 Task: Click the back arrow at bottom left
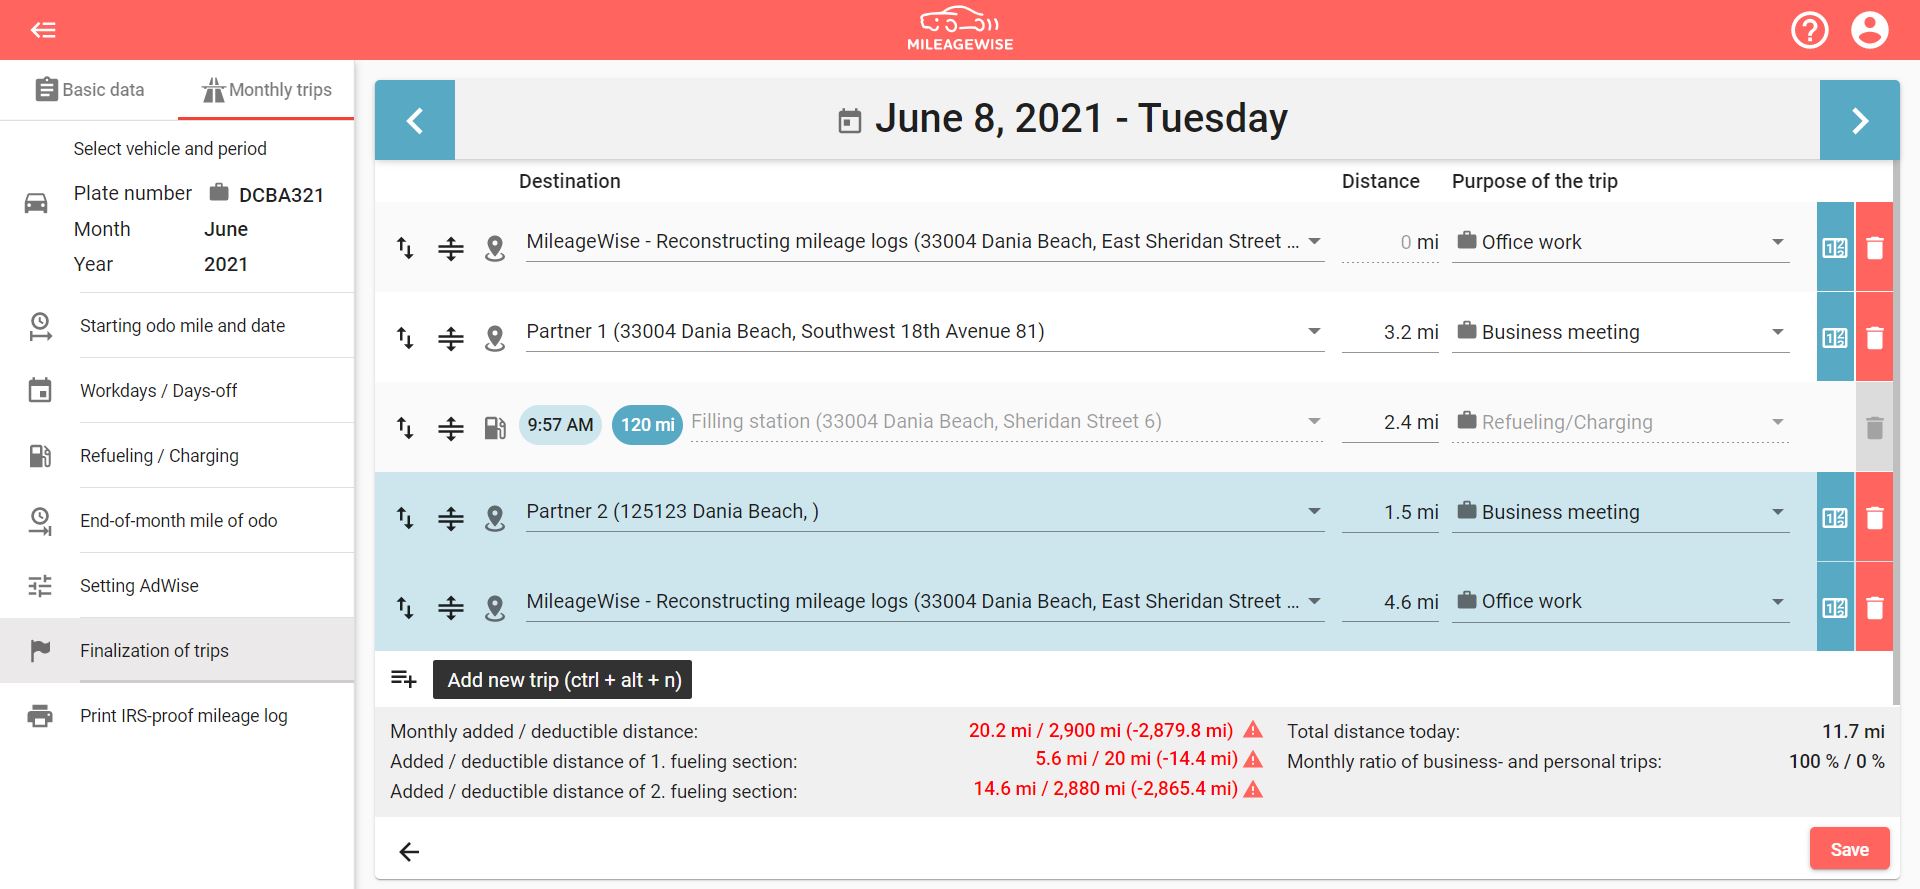pyautogui.click(x=409, y=852)
